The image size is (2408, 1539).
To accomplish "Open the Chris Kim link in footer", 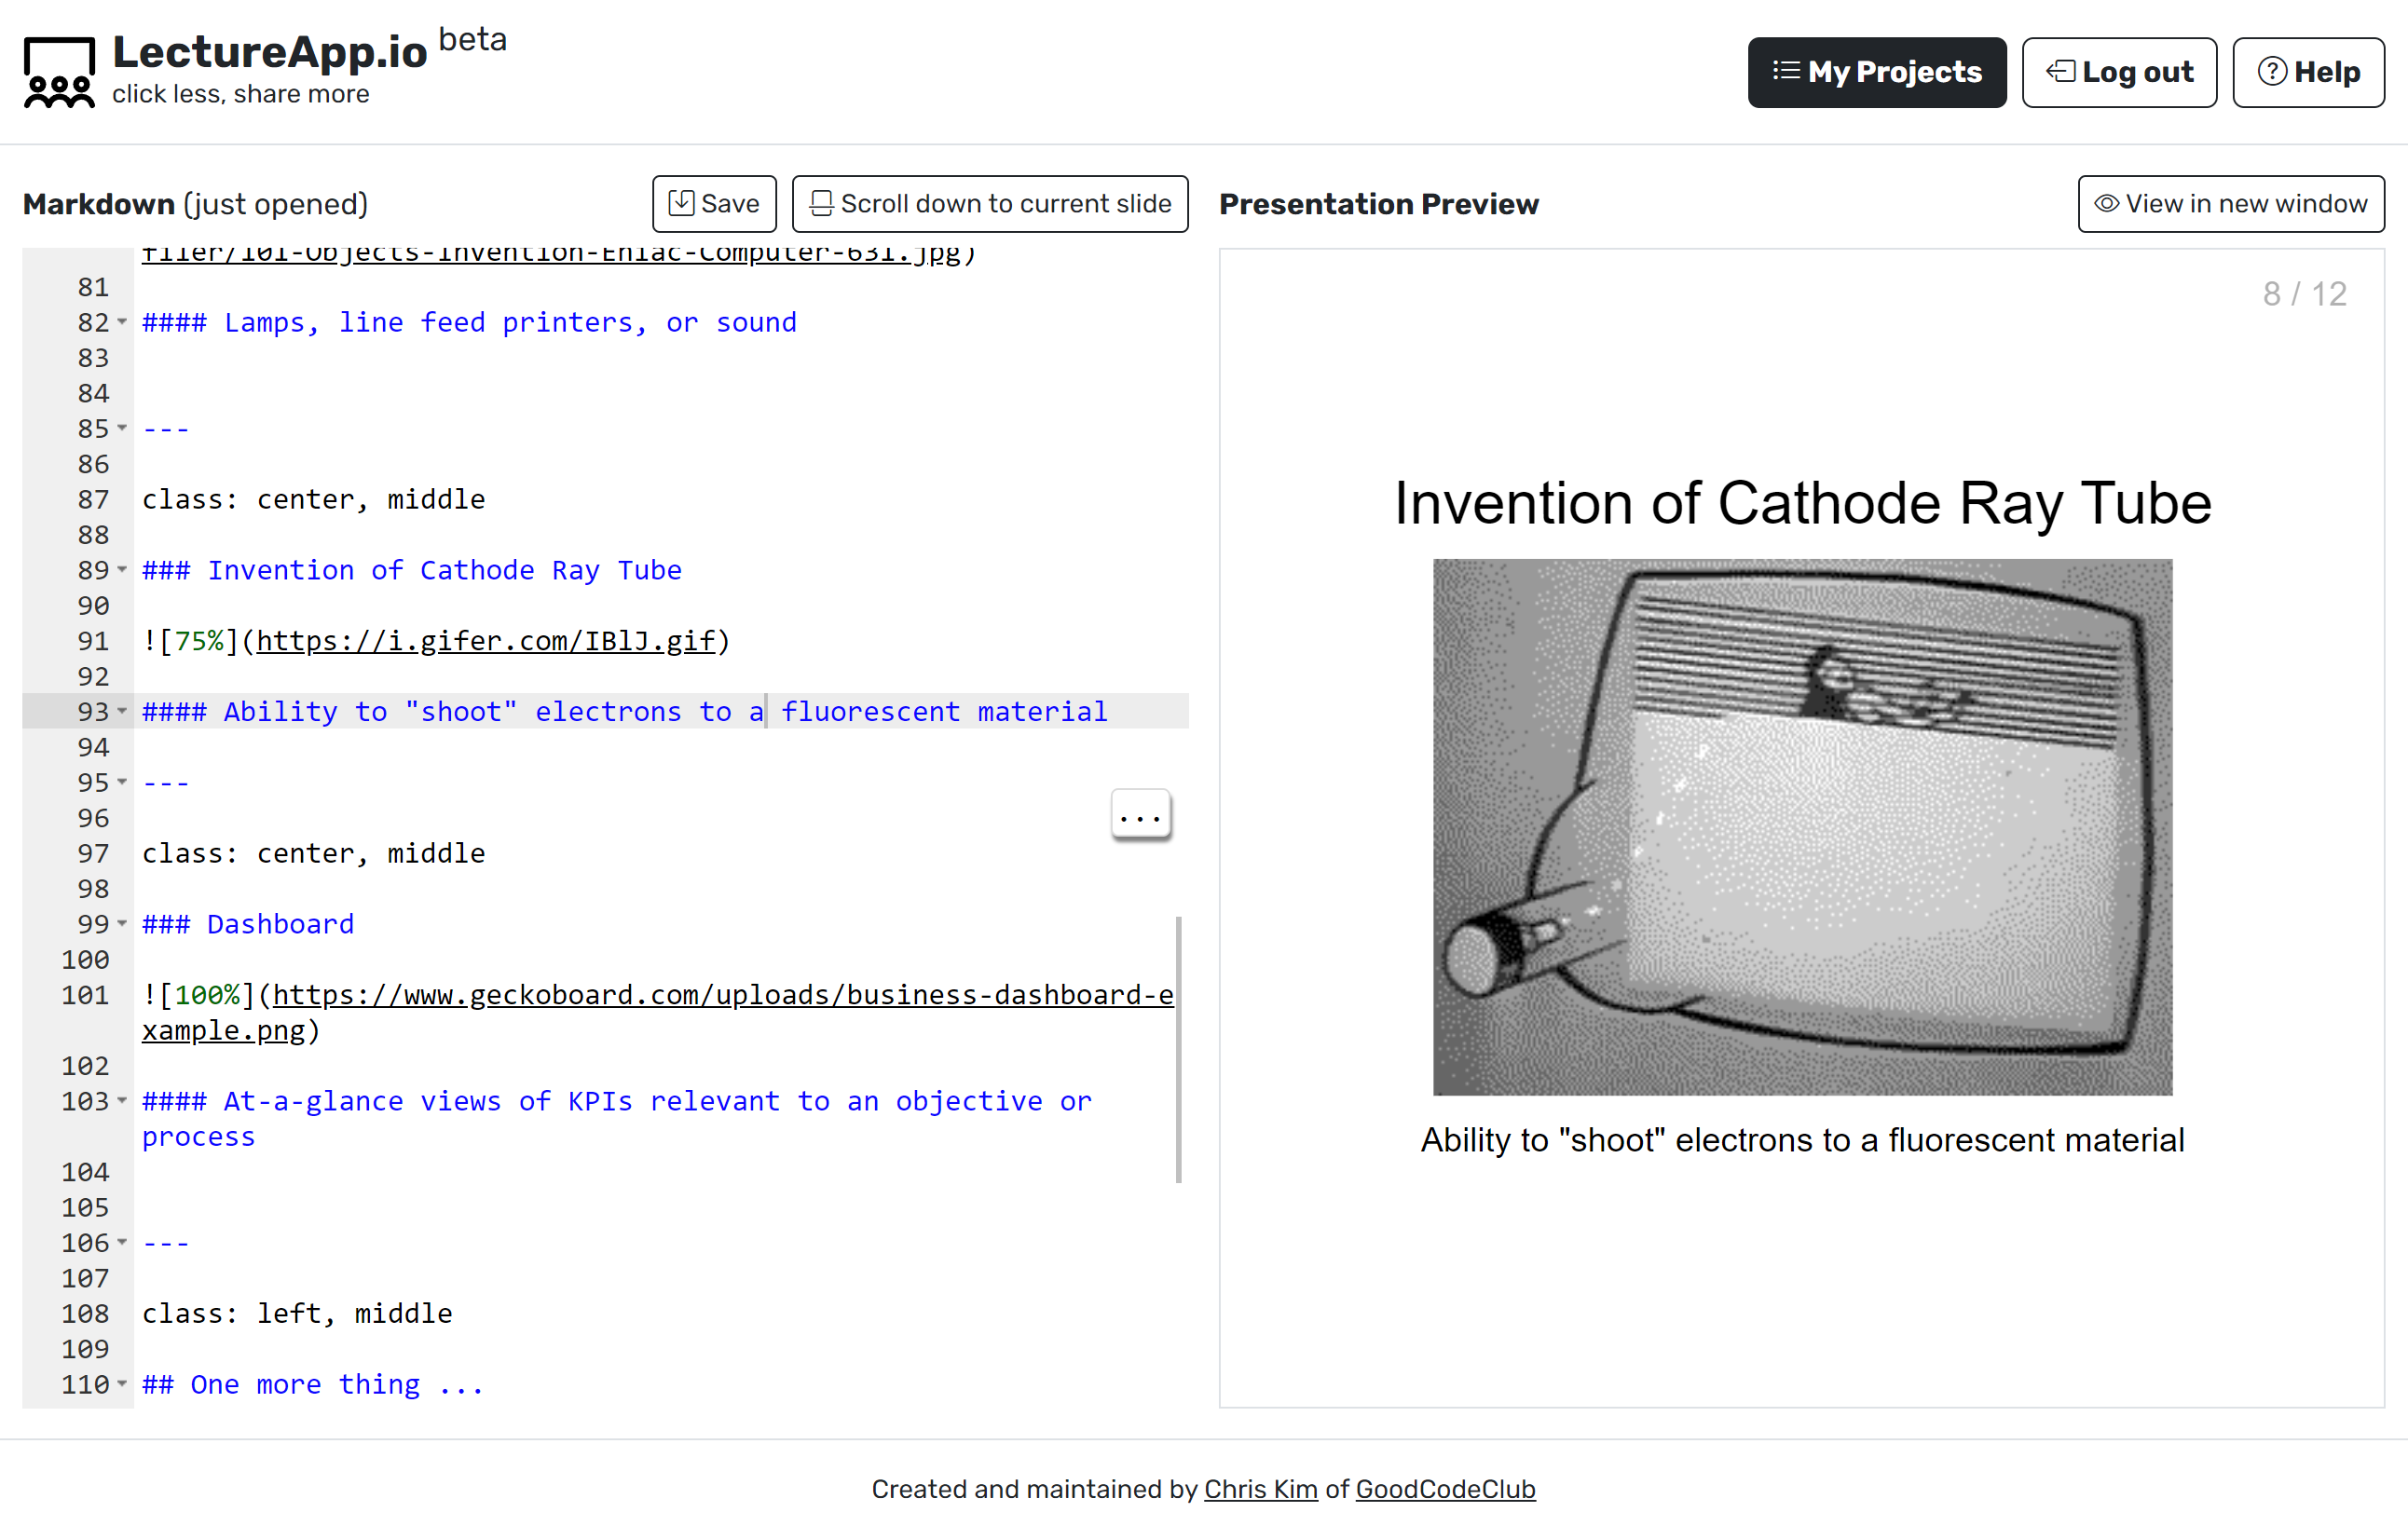I will click(x=1260, y=1489).
